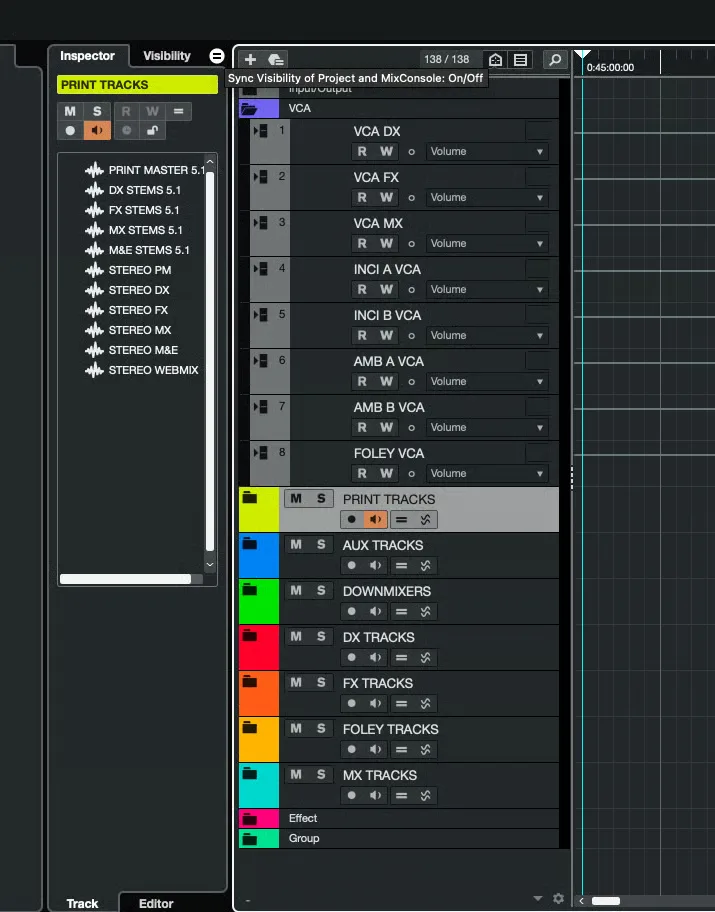Switch to the Inspector tab
The height and width of the screenshot is (912, 715).
[x=87, y=56]
